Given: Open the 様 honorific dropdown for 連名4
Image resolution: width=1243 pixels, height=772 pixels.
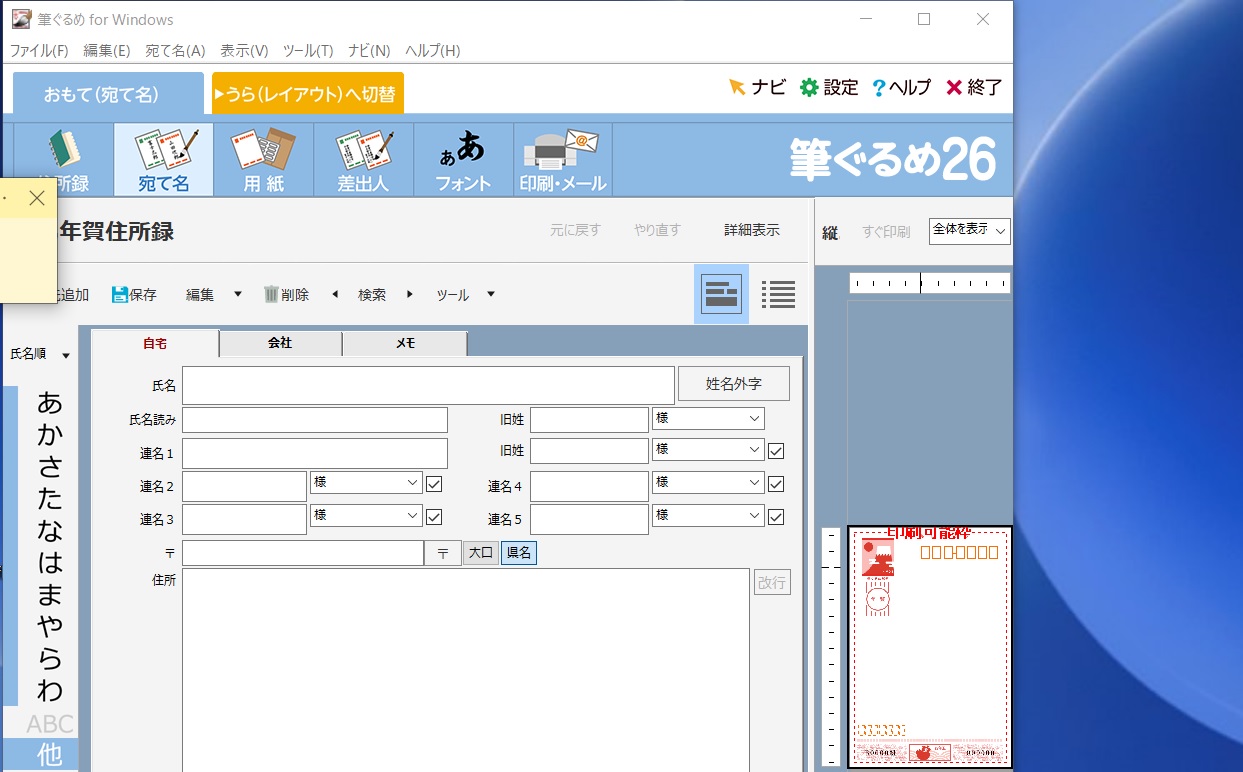Looking at the screenshot, I should pyautogui.click(x=708, y=483).
